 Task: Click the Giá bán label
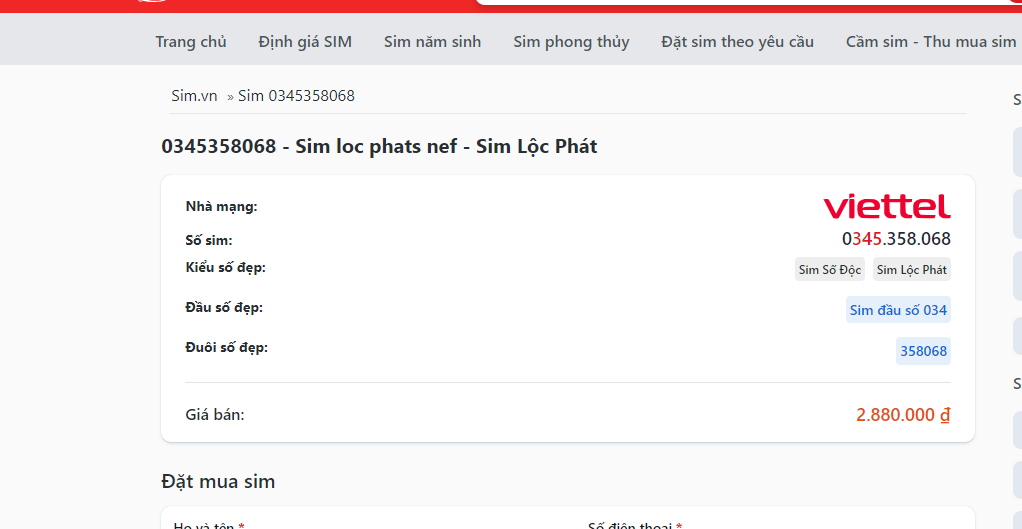point(215,414)
